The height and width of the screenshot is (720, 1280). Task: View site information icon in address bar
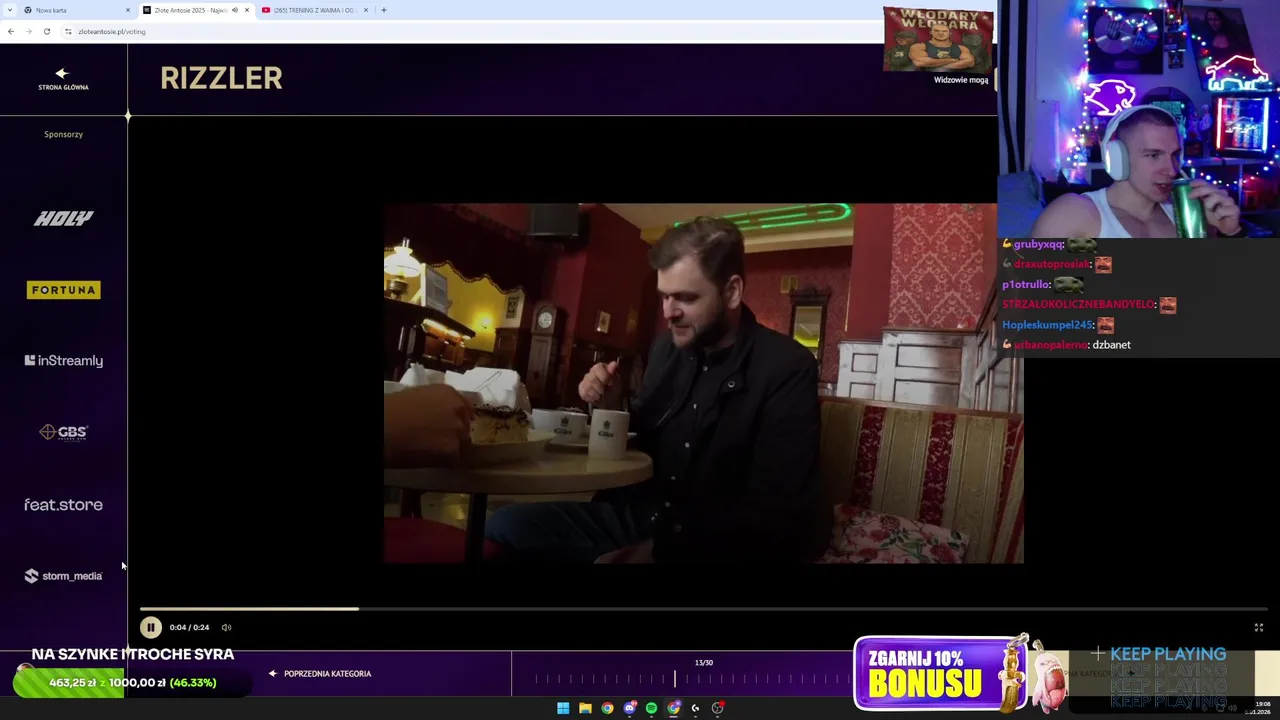68,31
